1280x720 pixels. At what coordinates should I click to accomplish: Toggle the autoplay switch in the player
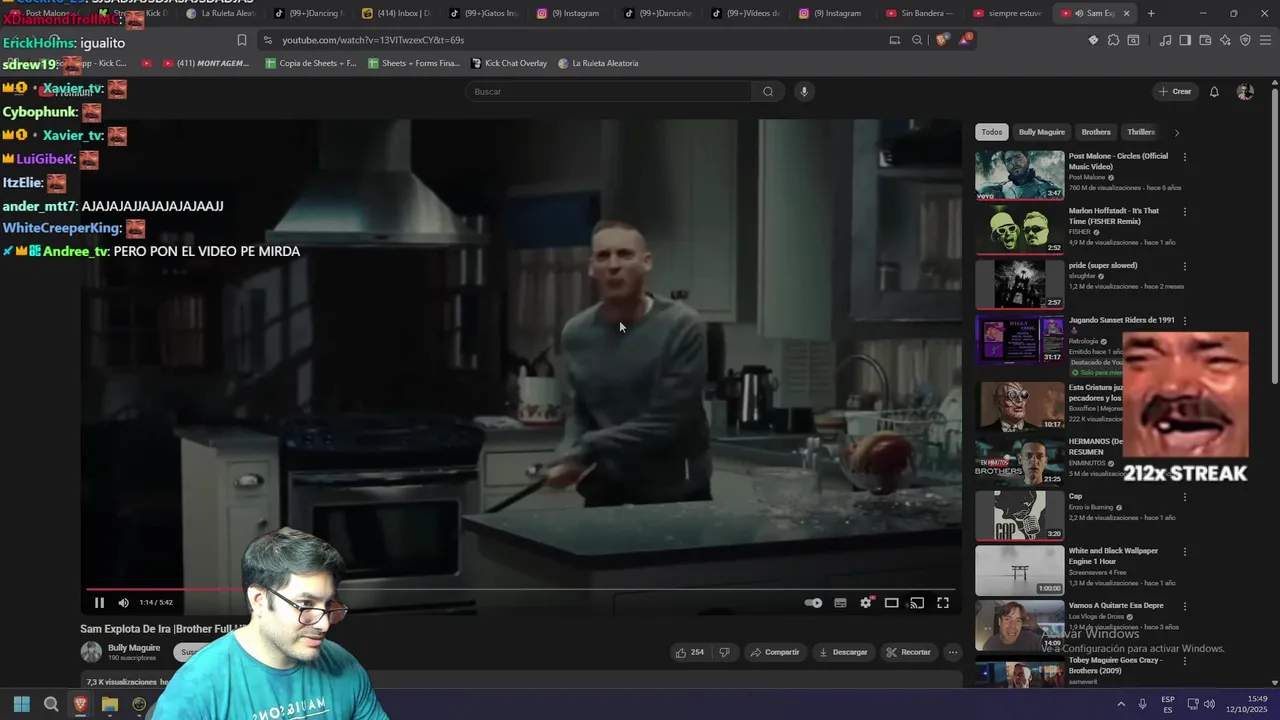[x=813, y=603]
